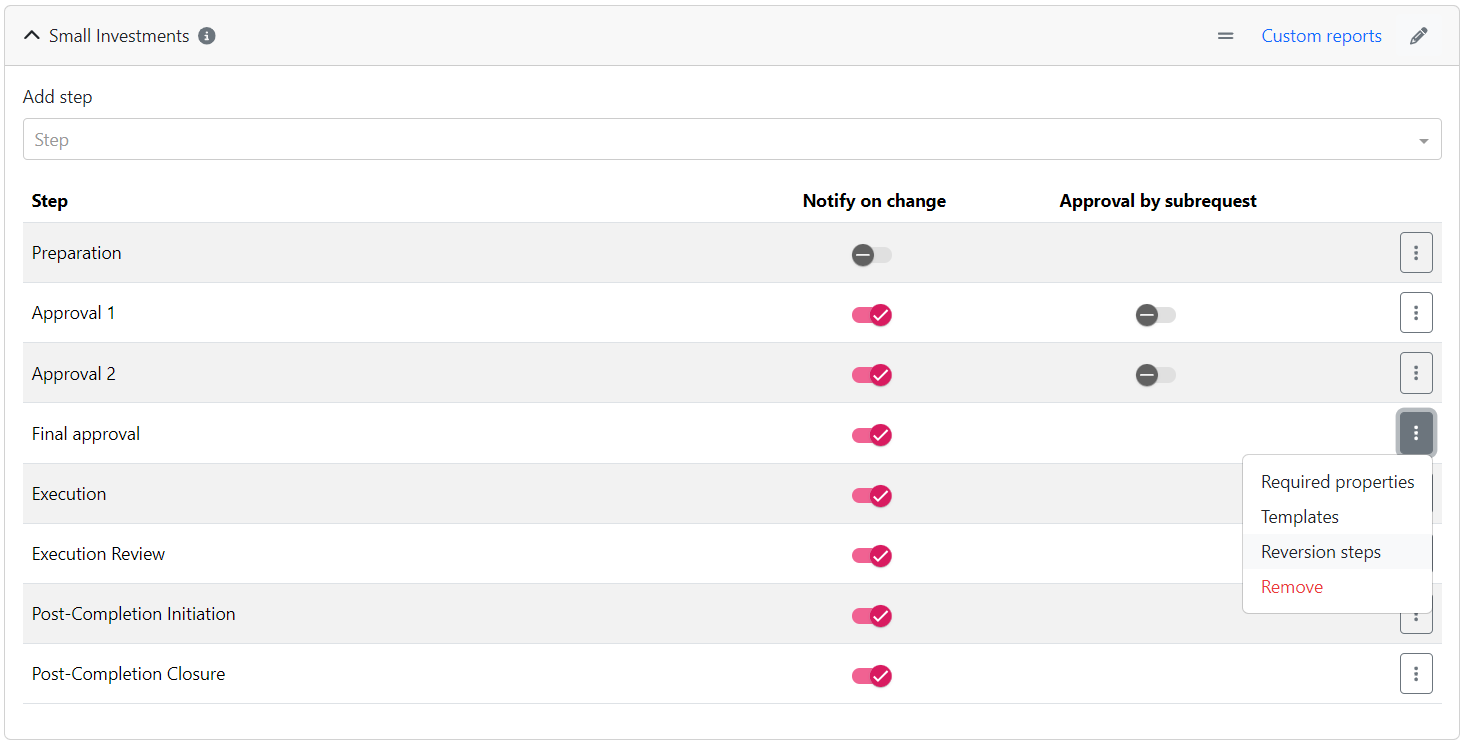Choose Reversion steps in the context menu
Screen dimensions: 1465x744
click(1337, 552)
